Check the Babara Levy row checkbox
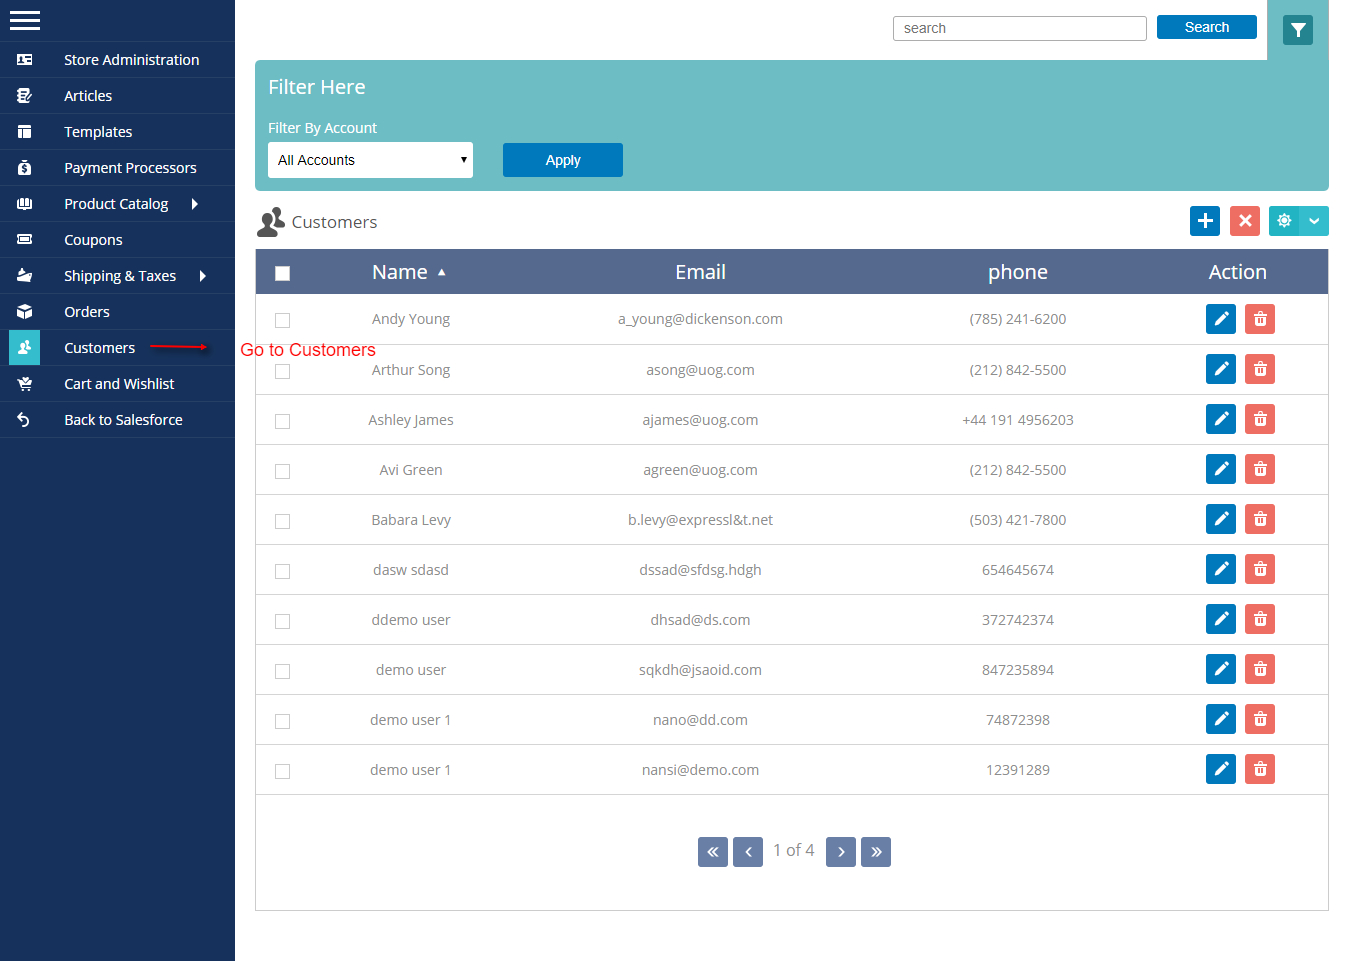Screen dimensions: 1349x961 [282, 521]
